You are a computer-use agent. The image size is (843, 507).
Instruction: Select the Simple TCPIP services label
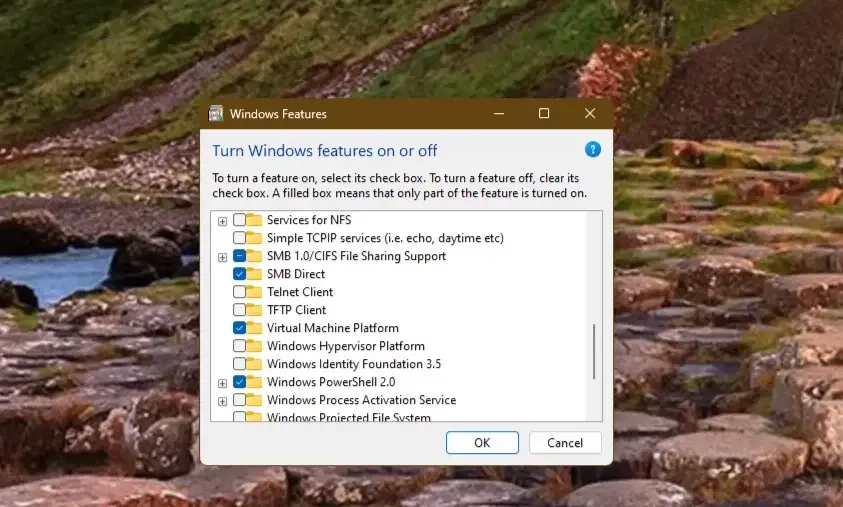coord(385,238)
